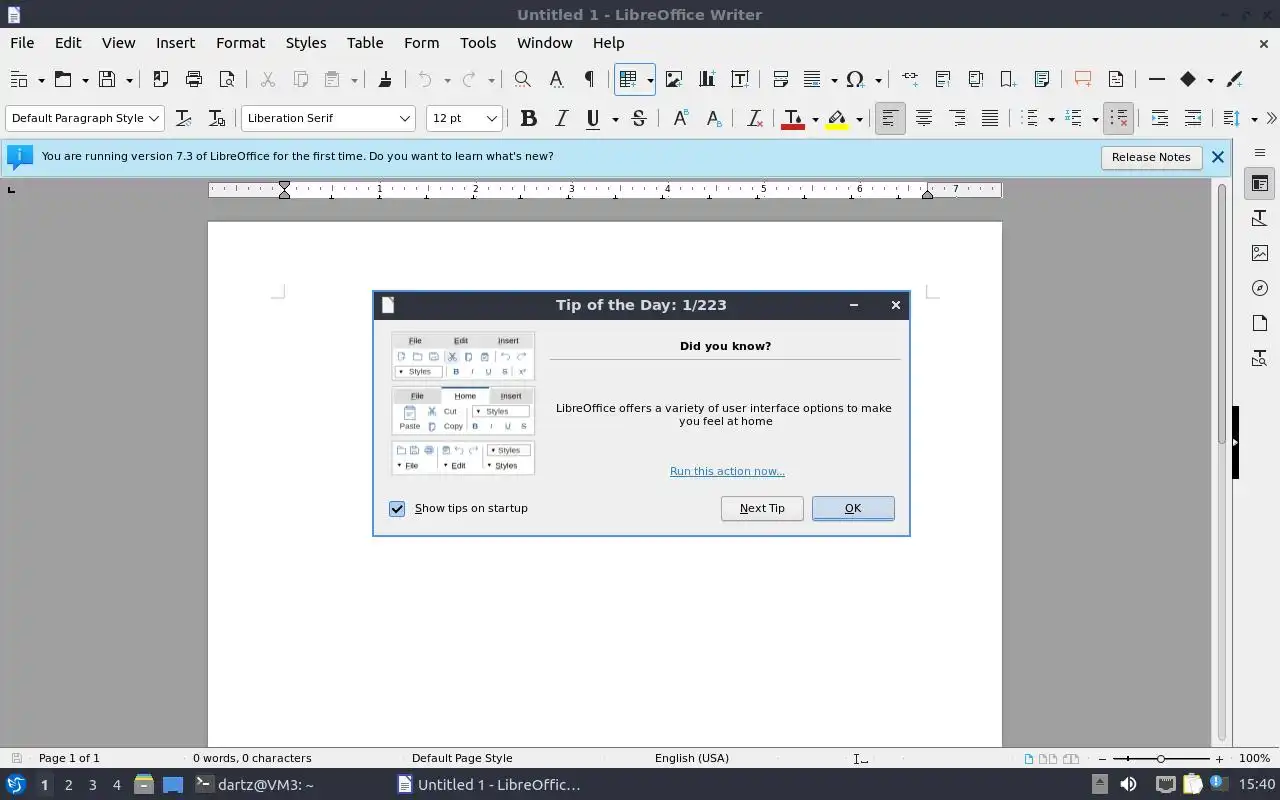The height and width of the screenshot is (800, 1280).
Task: Click the Insert Line icon
Action: click(x=1157, y=80)
